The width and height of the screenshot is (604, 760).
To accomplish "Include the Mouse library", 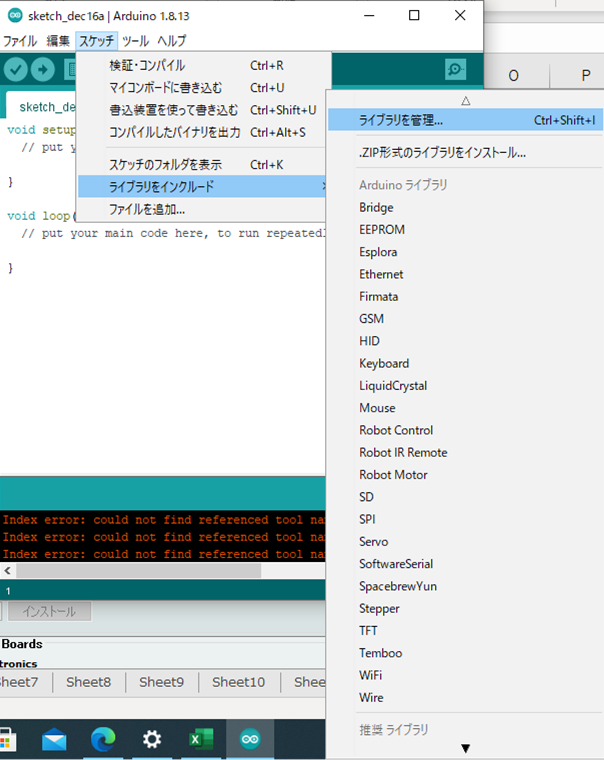I will [x=465, y=408].
